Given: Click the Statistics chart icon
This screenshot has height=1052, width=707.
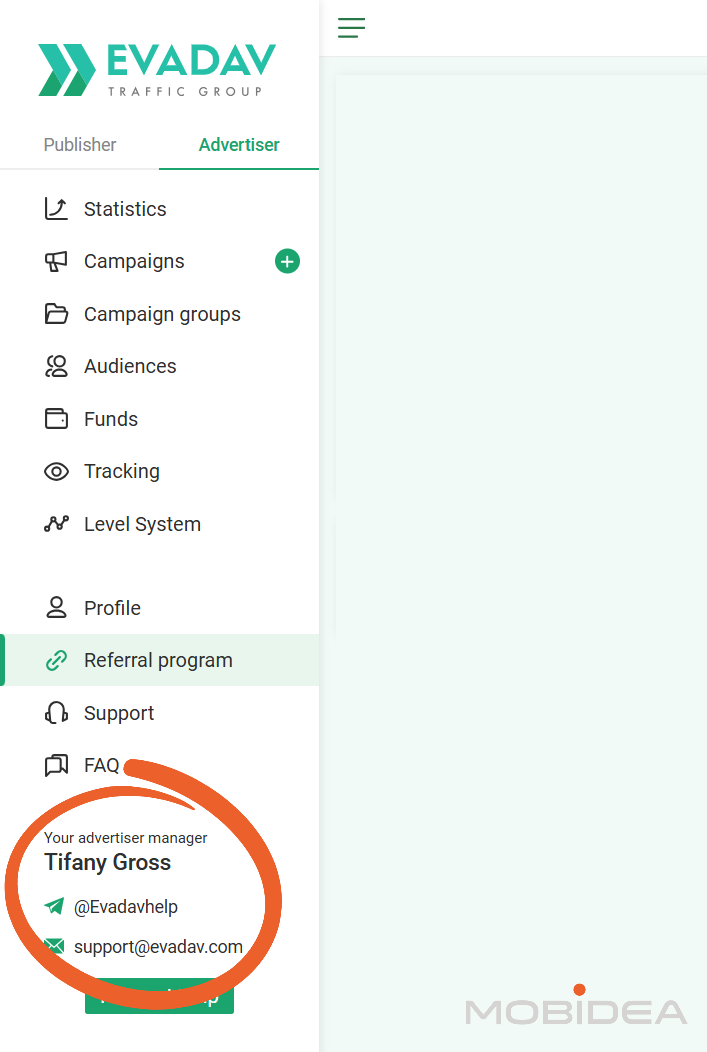Looking at the screenshot, I should 56,209.
